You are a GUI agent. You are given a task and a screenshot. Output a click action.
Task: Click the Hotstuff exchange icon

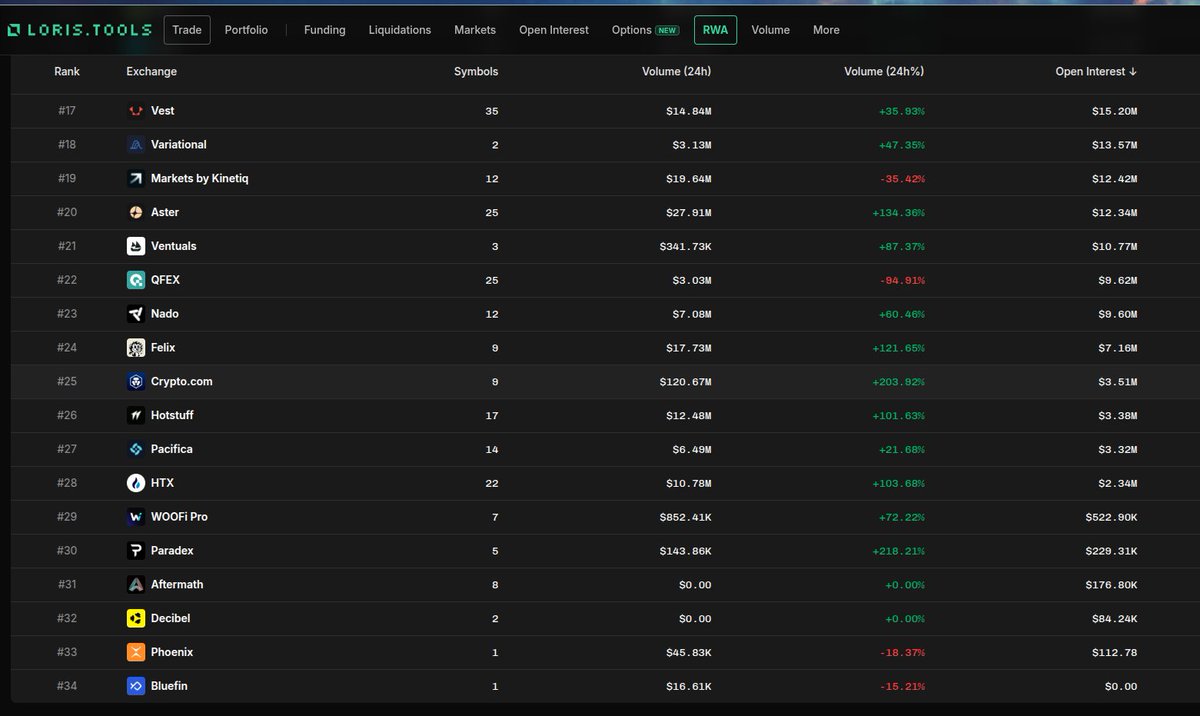pyautogui.click(x=136, y=415)
